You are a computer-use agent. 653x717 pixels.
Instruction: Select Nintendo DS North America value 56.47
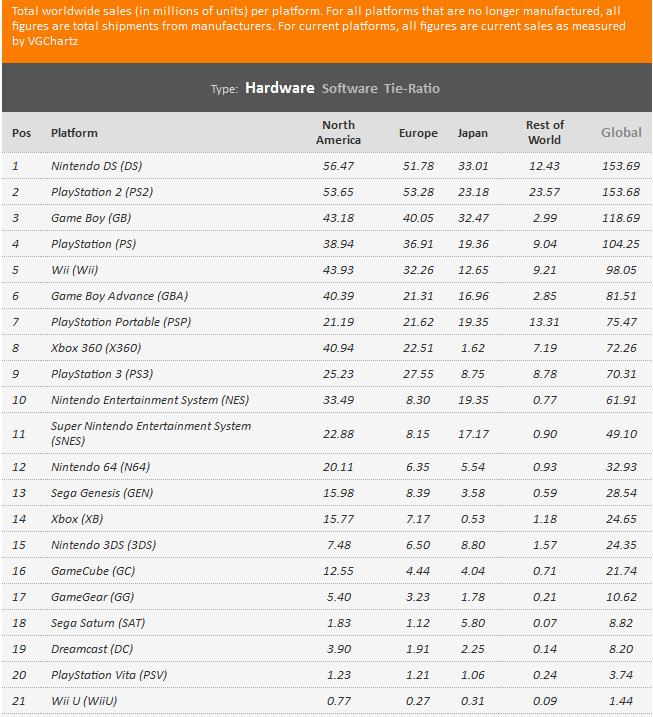pyautogui.click(x=338, y=166)
